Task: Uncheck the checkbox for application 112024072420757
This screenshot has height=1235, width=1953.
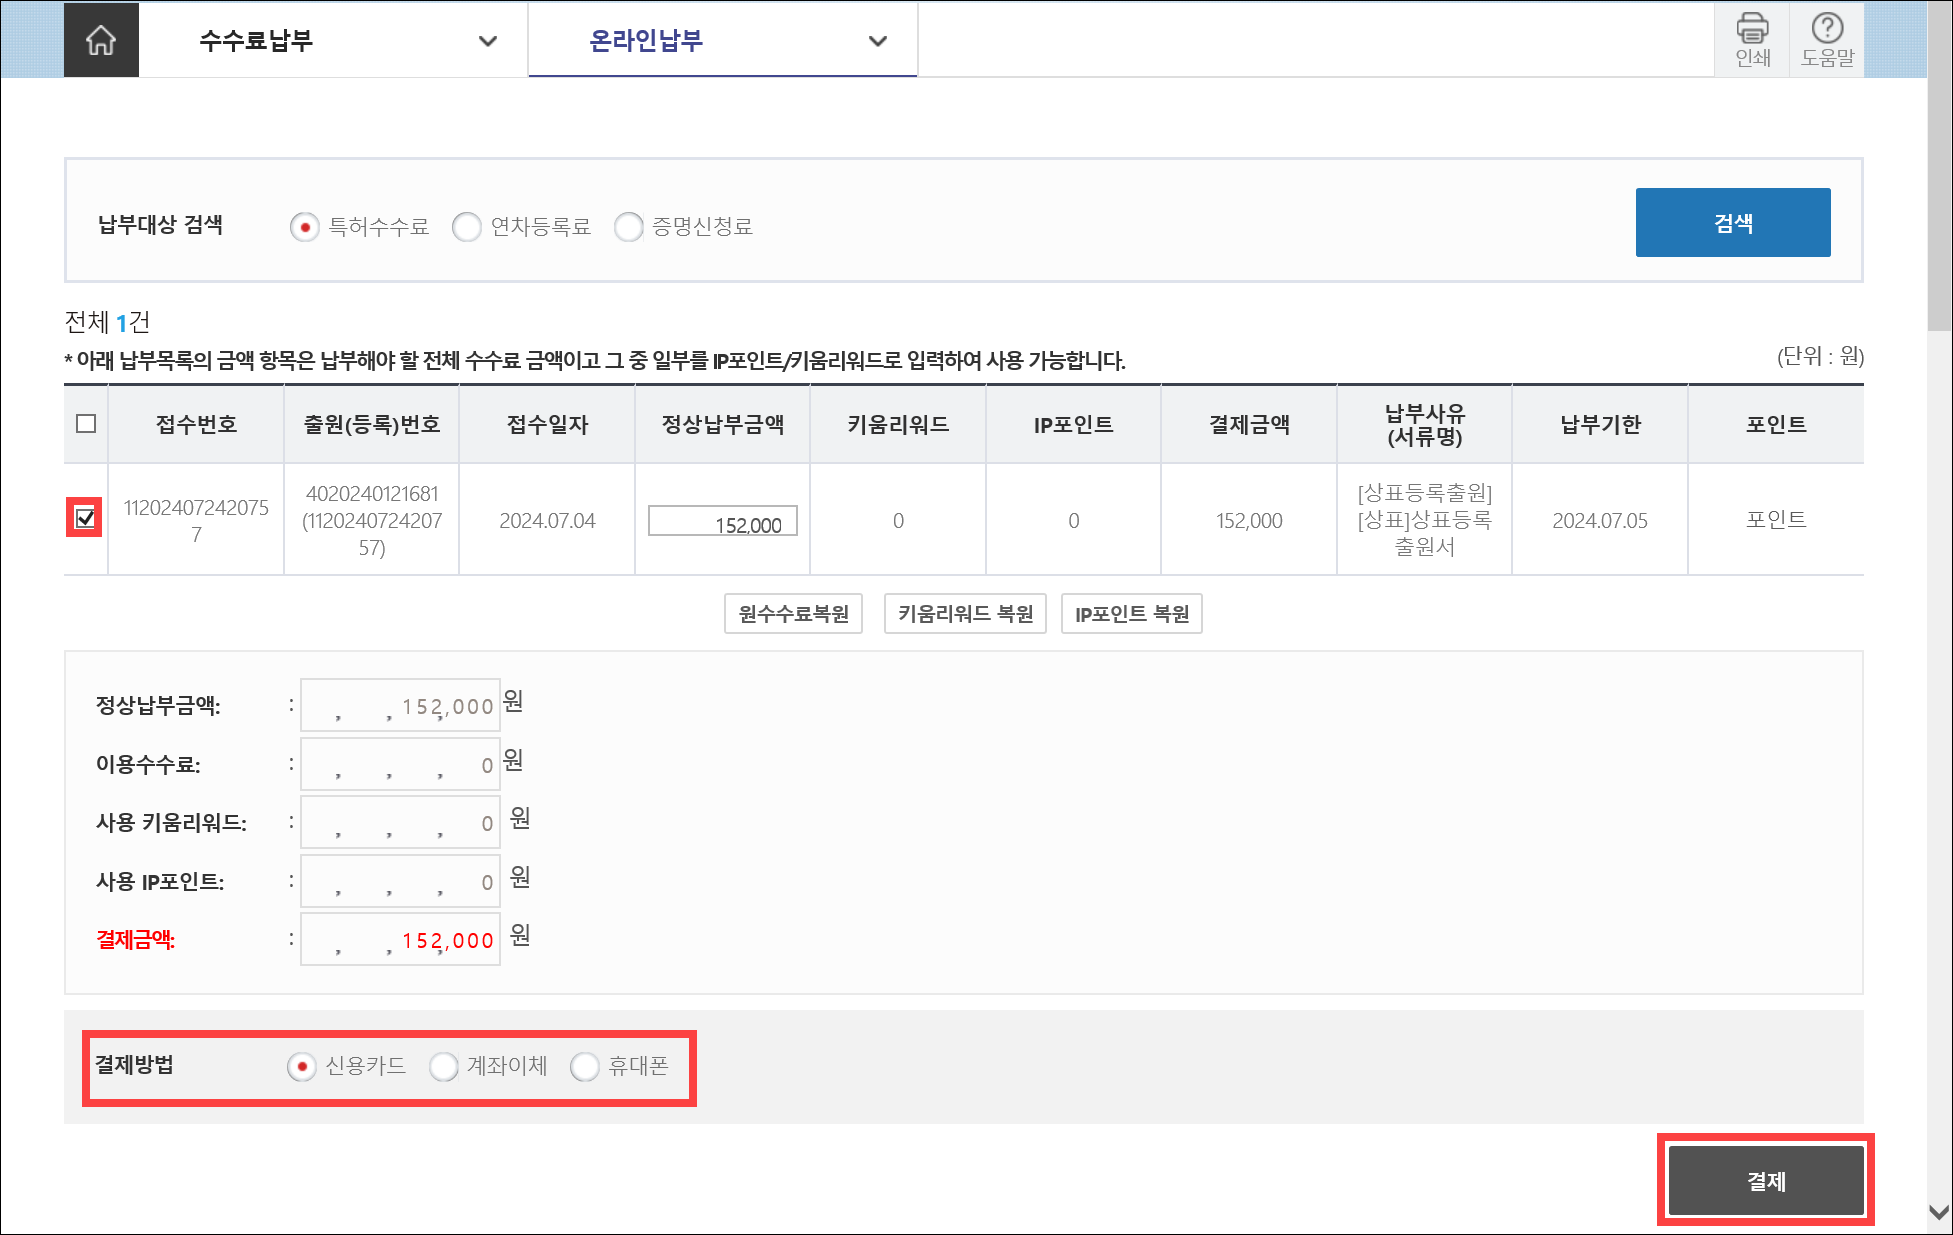Action: (86, 518)
